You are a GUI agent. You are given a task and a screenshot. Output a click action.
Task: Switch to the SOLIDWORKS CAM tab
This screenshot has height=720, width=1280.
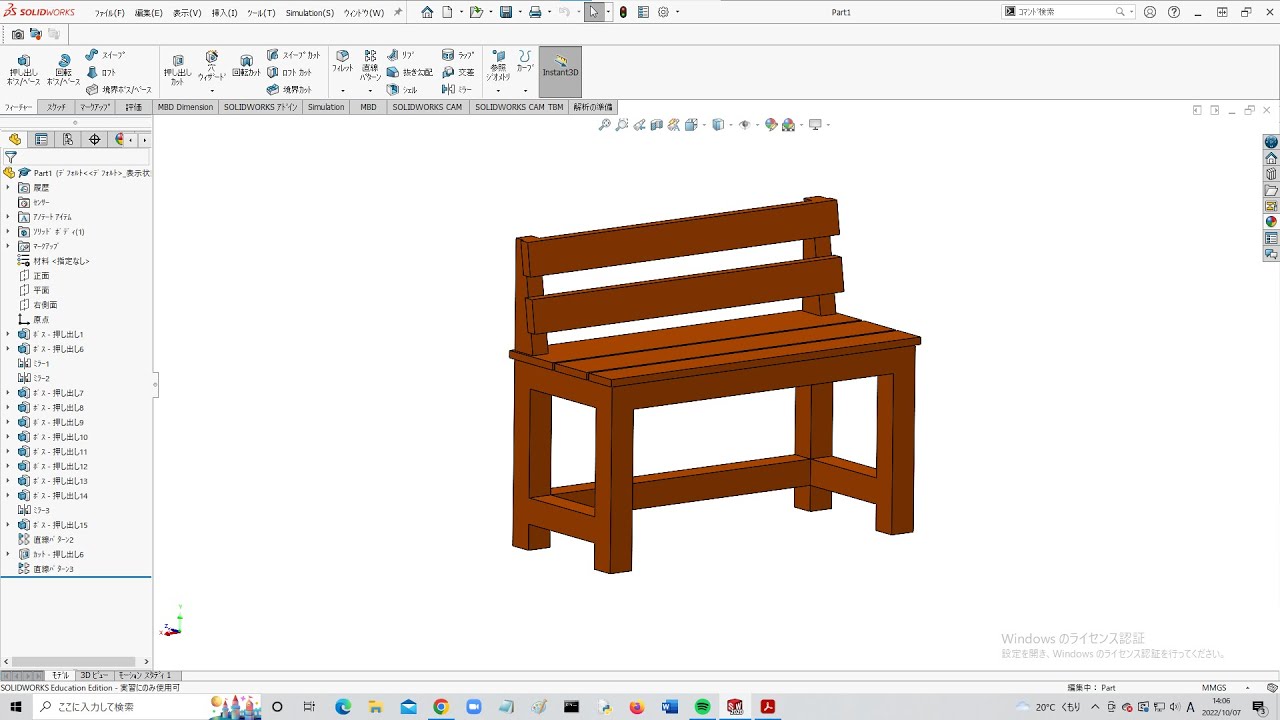point(427,107)
